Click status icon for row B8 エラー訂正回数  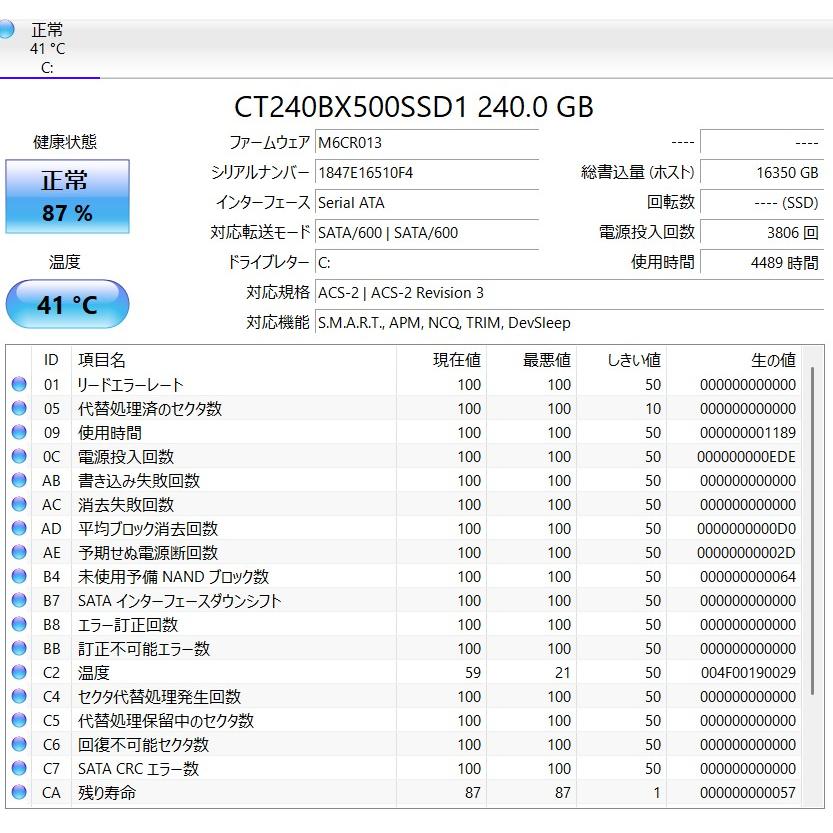[x=19, y=624]
